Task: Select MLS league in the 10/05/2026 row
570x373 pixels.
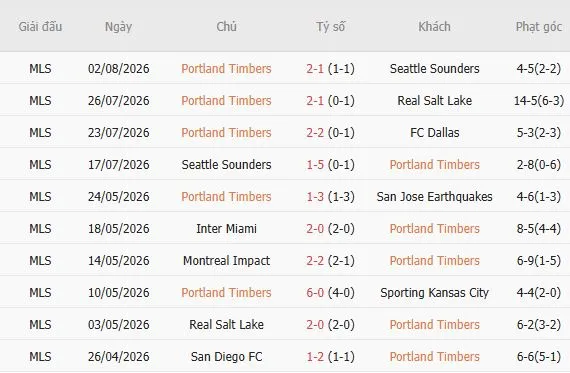Action: tap(40, 292)
